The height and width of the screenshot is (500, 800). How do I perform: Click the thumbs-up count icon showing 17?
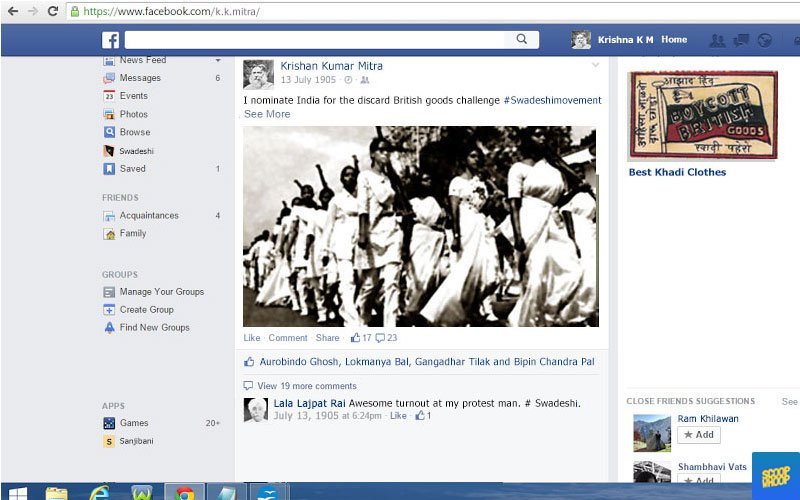coord(356,337)
